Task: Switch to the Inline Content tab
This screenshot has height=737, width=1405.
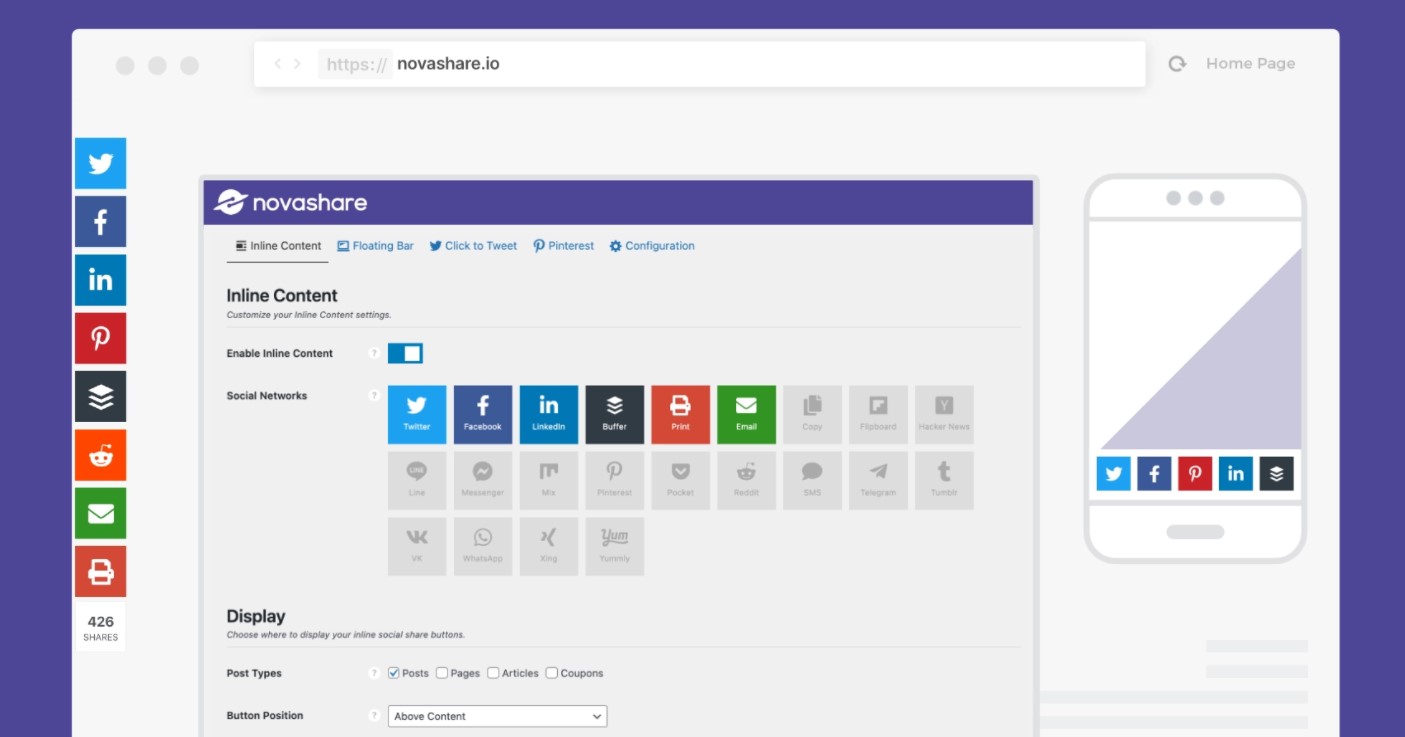Action: click(278, 246)
